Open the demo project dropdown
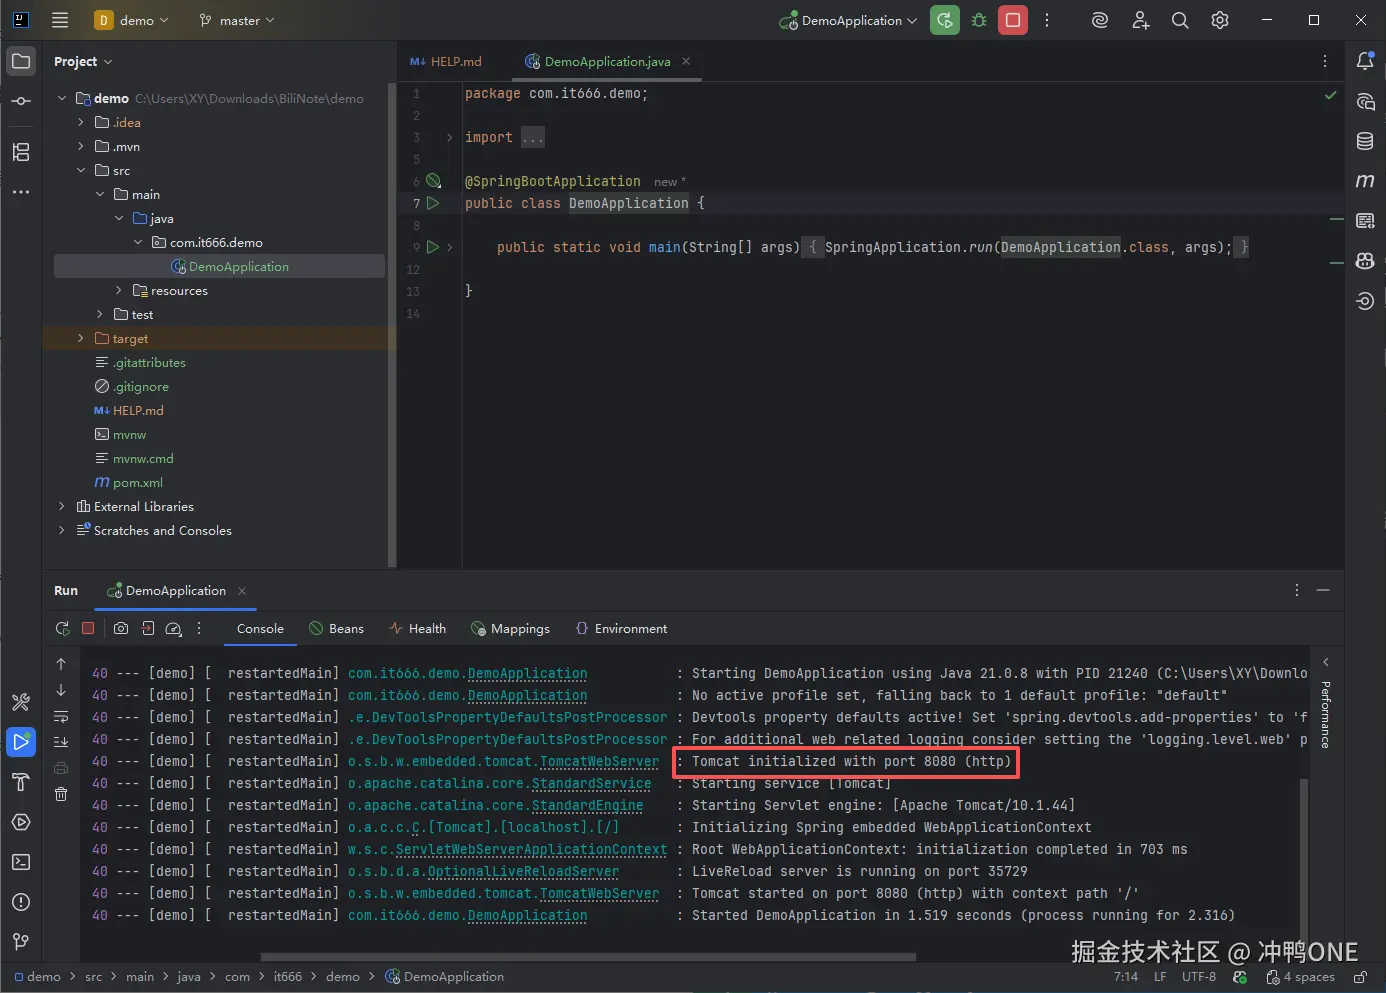The width and height of the screenshot is (1386, 993). pyautogui.click(x=131, y=20)
